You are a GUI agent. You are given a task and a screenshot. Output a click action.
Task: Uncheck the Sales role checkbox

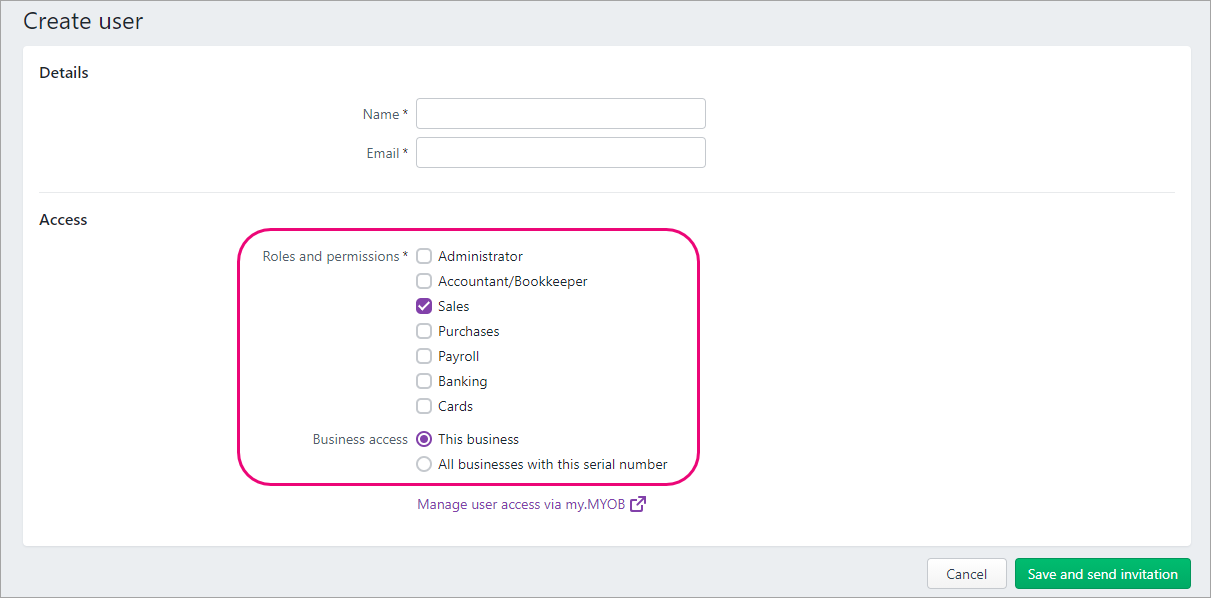[424, 306]
